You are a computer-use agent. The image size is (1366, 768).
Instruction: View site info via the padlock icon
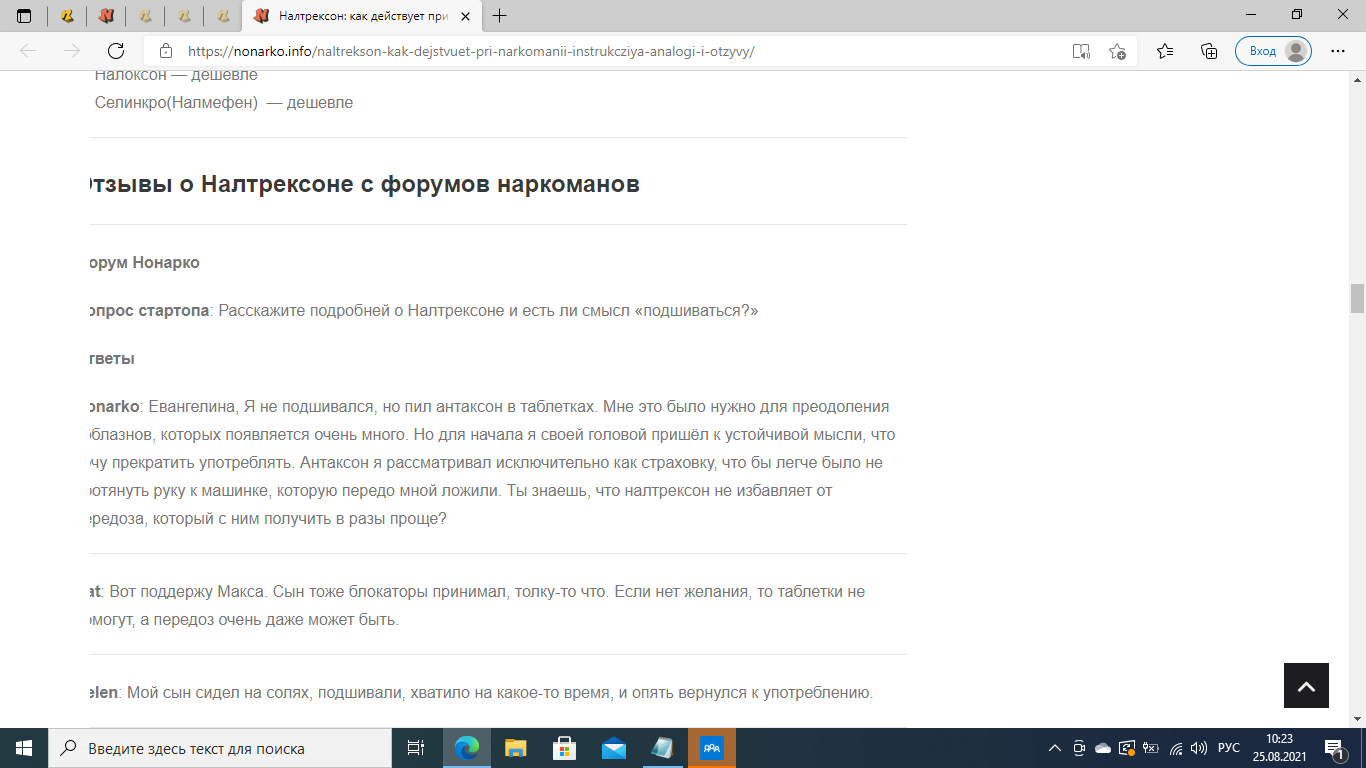point(166,51)
